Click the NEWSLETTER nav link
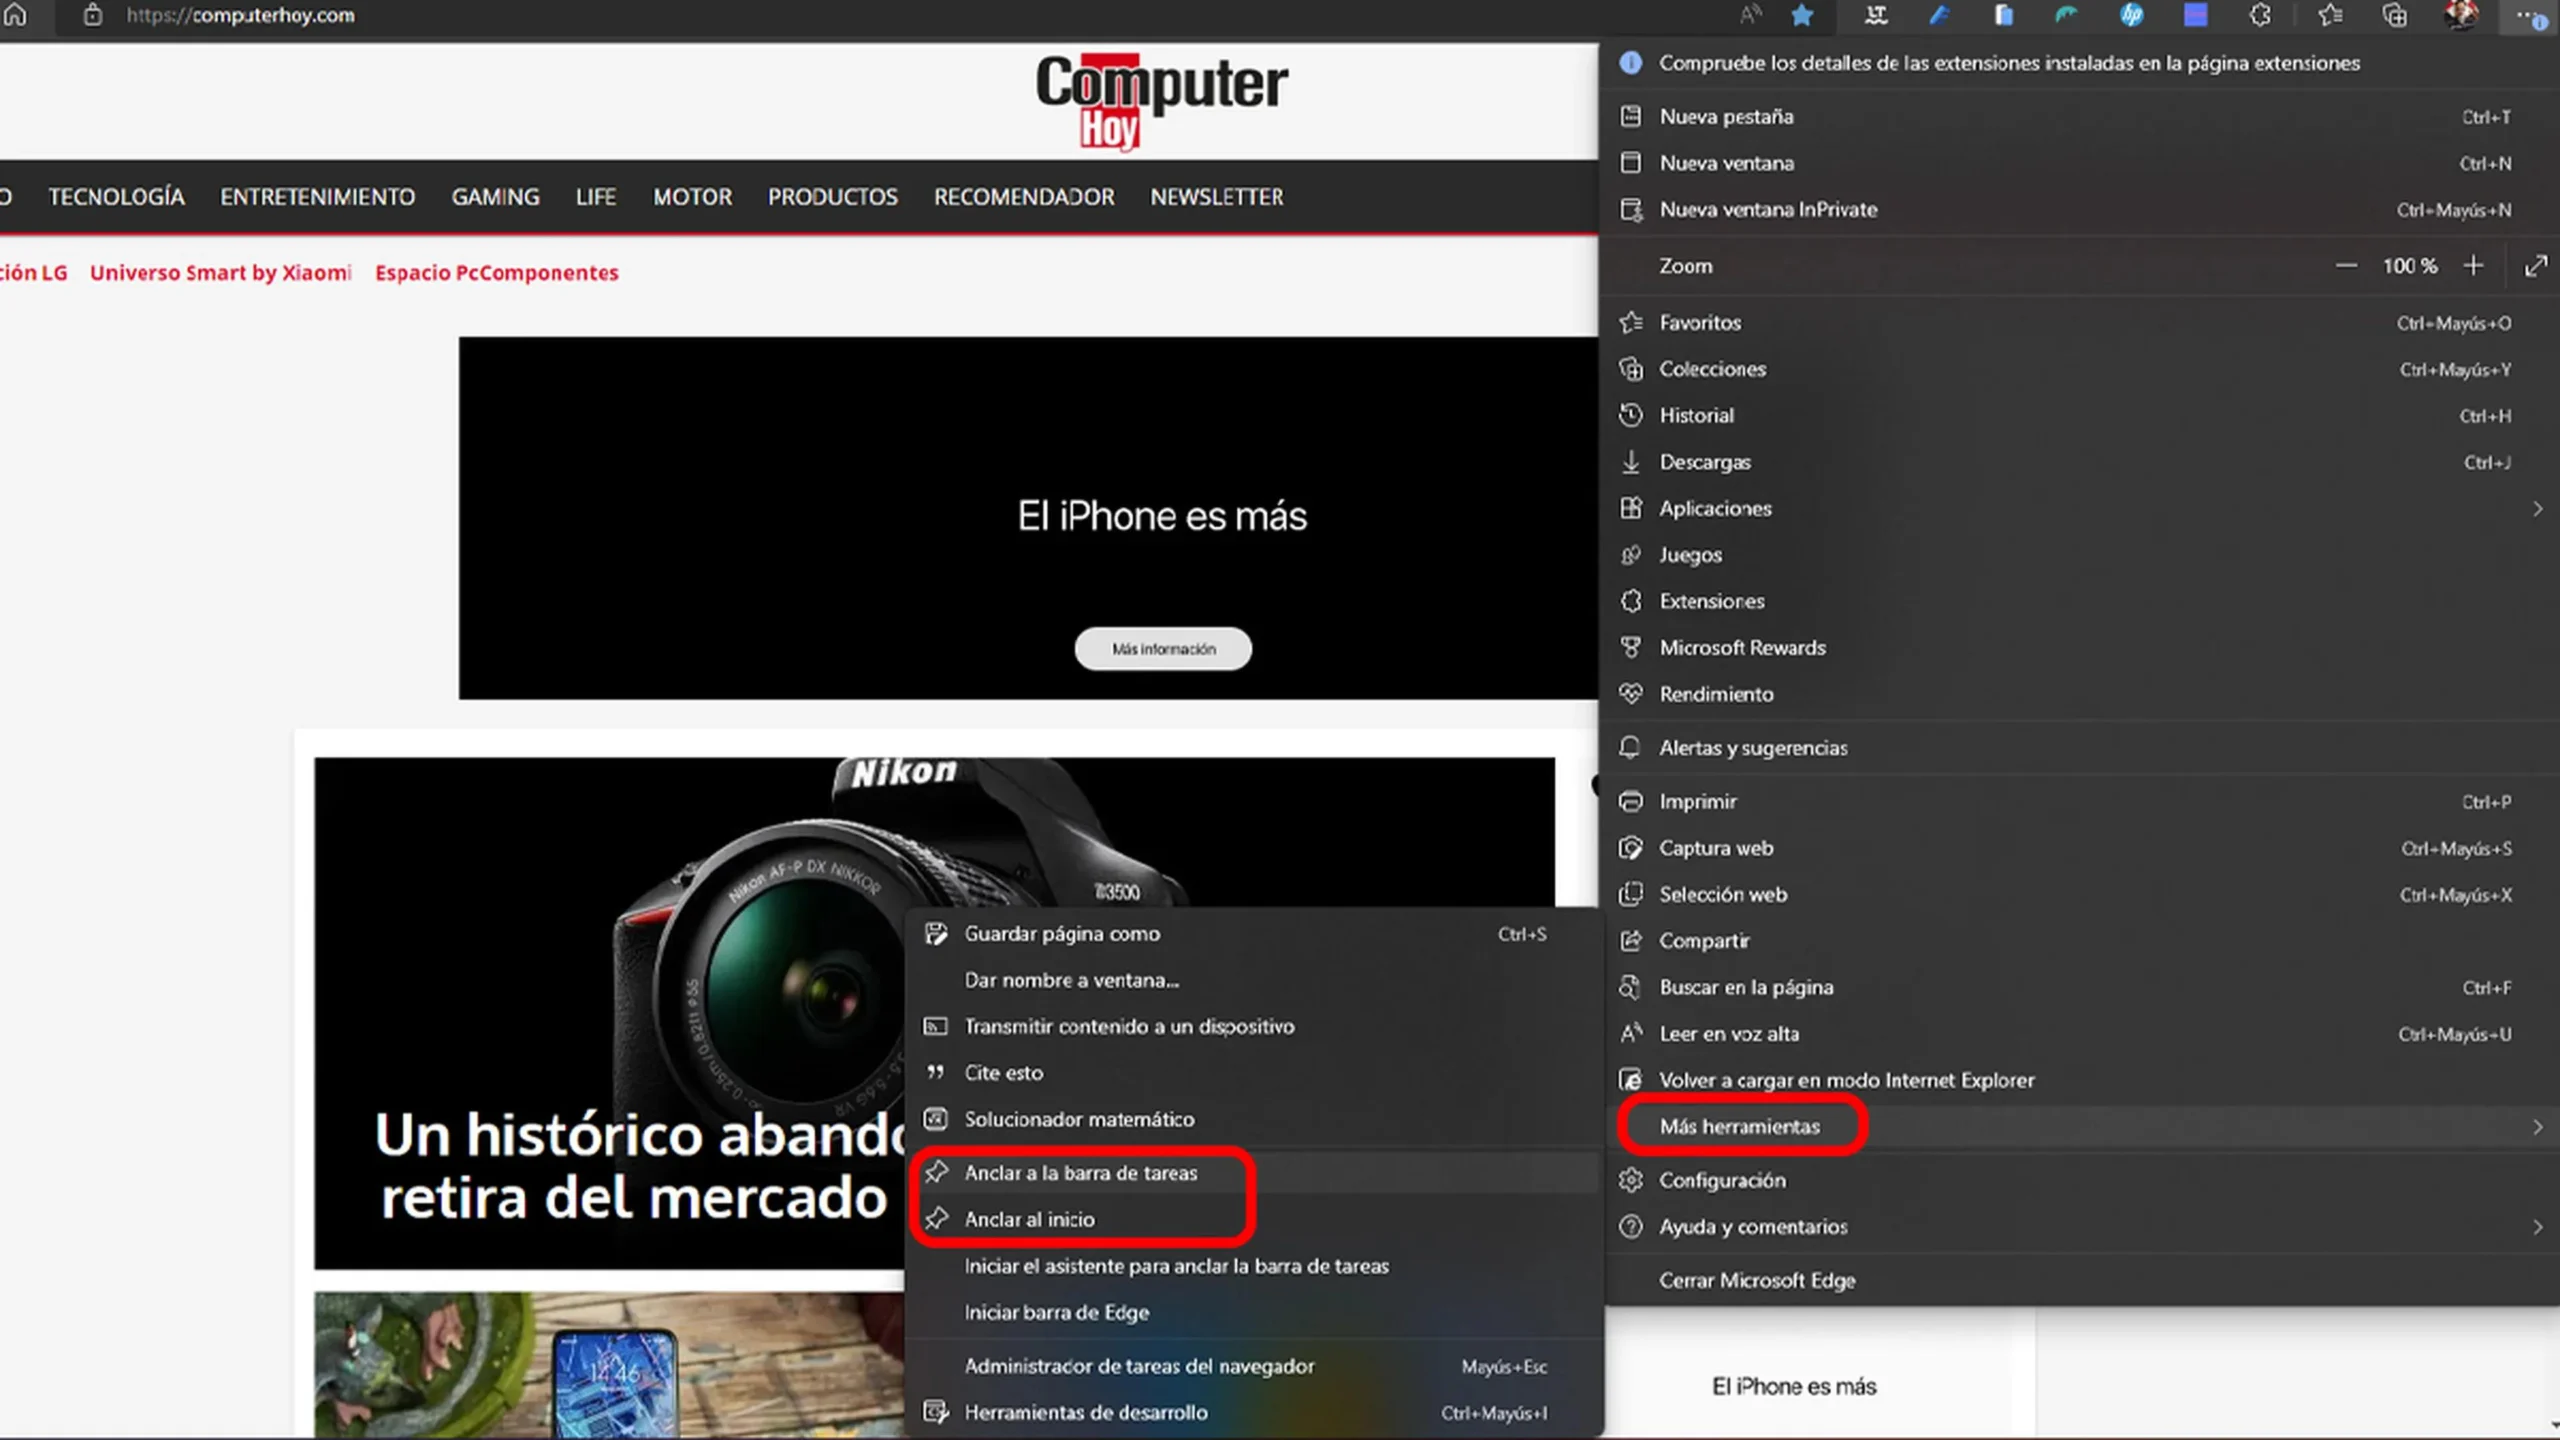 click(1217, 197)
